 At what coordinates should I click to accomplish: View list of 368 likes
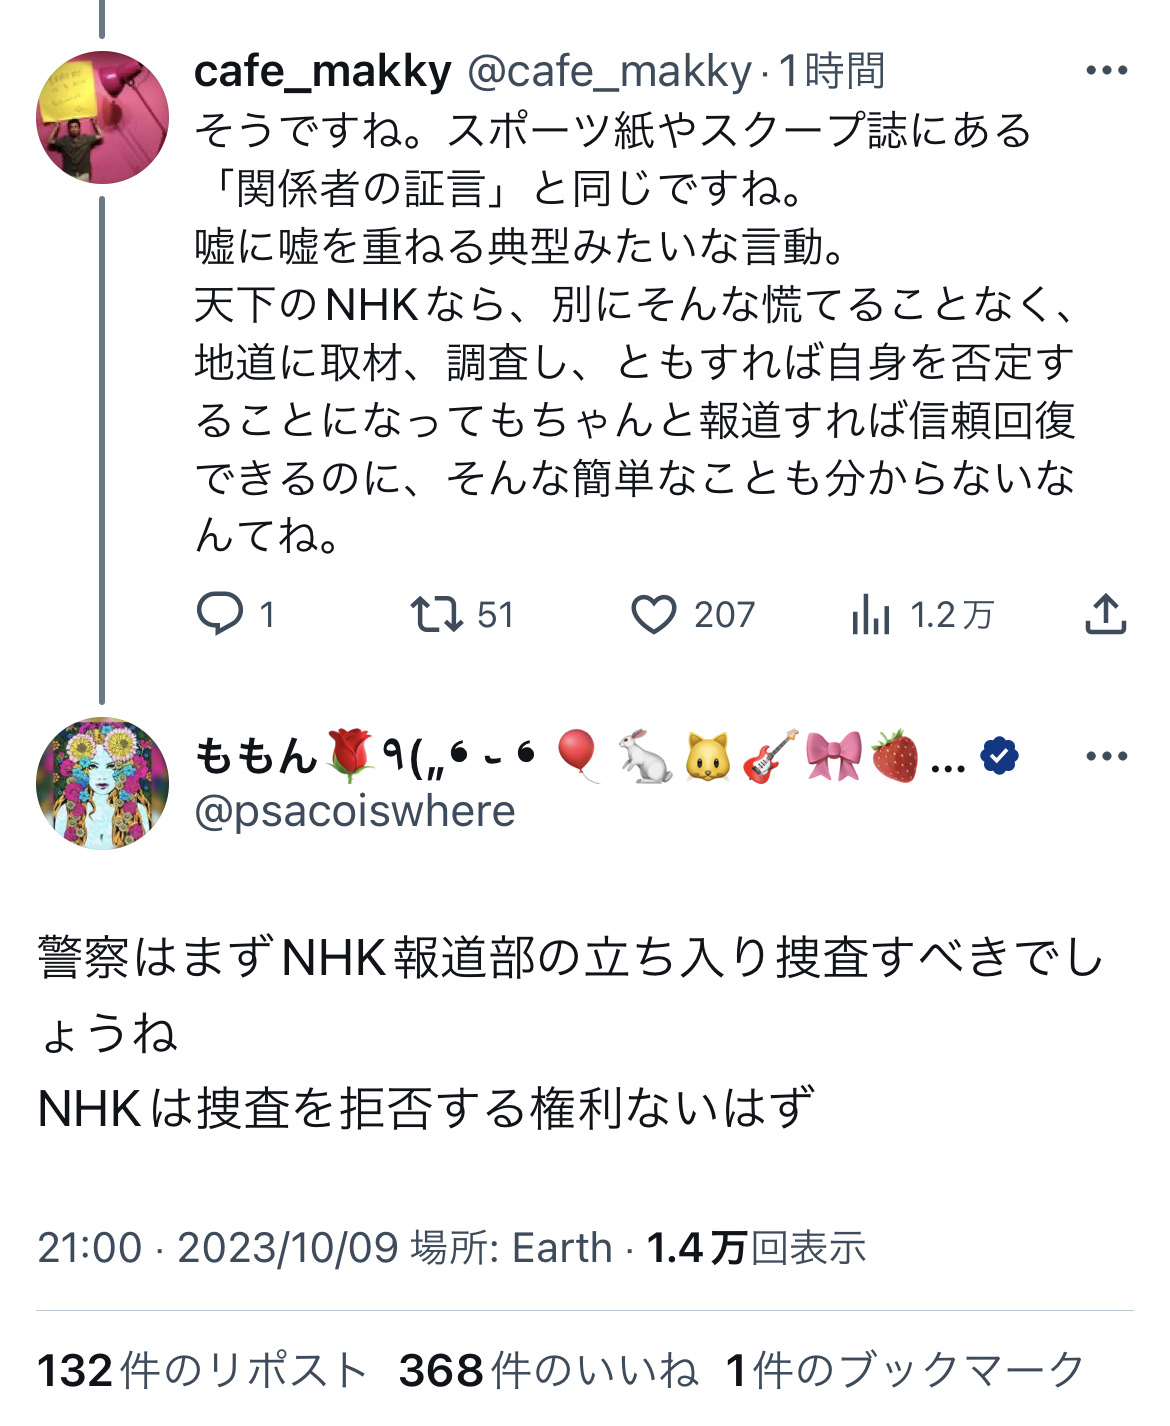point(548,1371)
